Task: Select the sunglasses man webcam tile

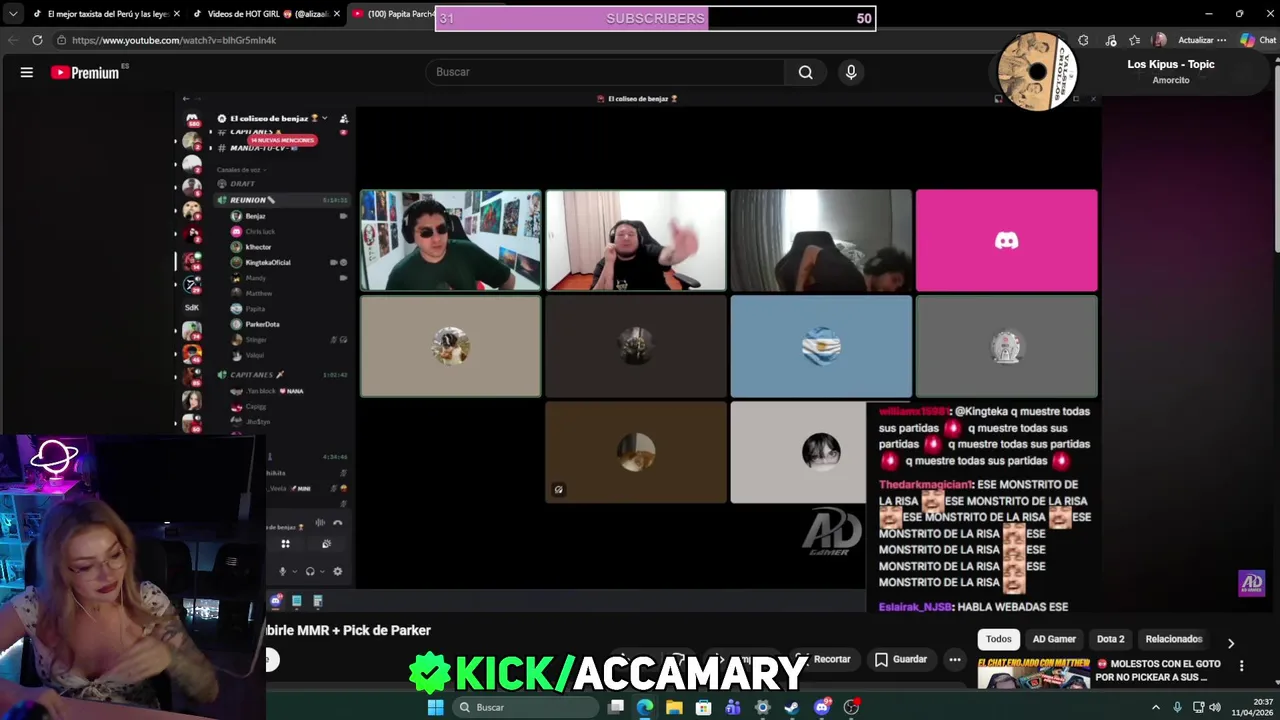Action: pos(451,240)
